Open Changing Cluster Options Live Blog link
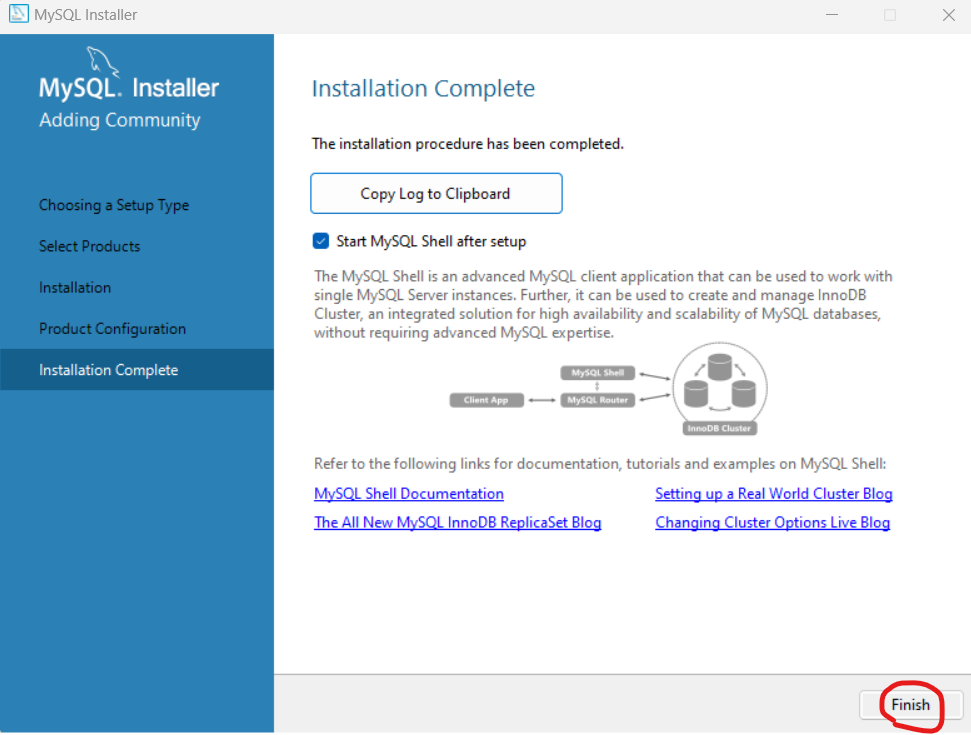This screenshot has height=735, width=971. click(x=772, y=523)
